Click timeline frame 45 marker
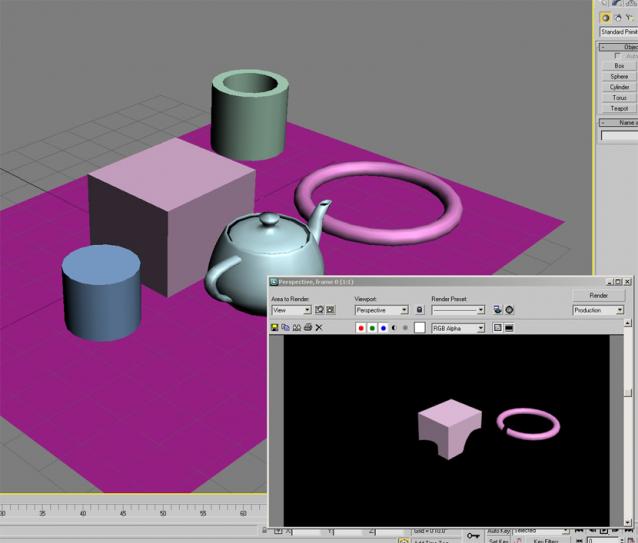This screenshot has height=543, width=638. 123,513
